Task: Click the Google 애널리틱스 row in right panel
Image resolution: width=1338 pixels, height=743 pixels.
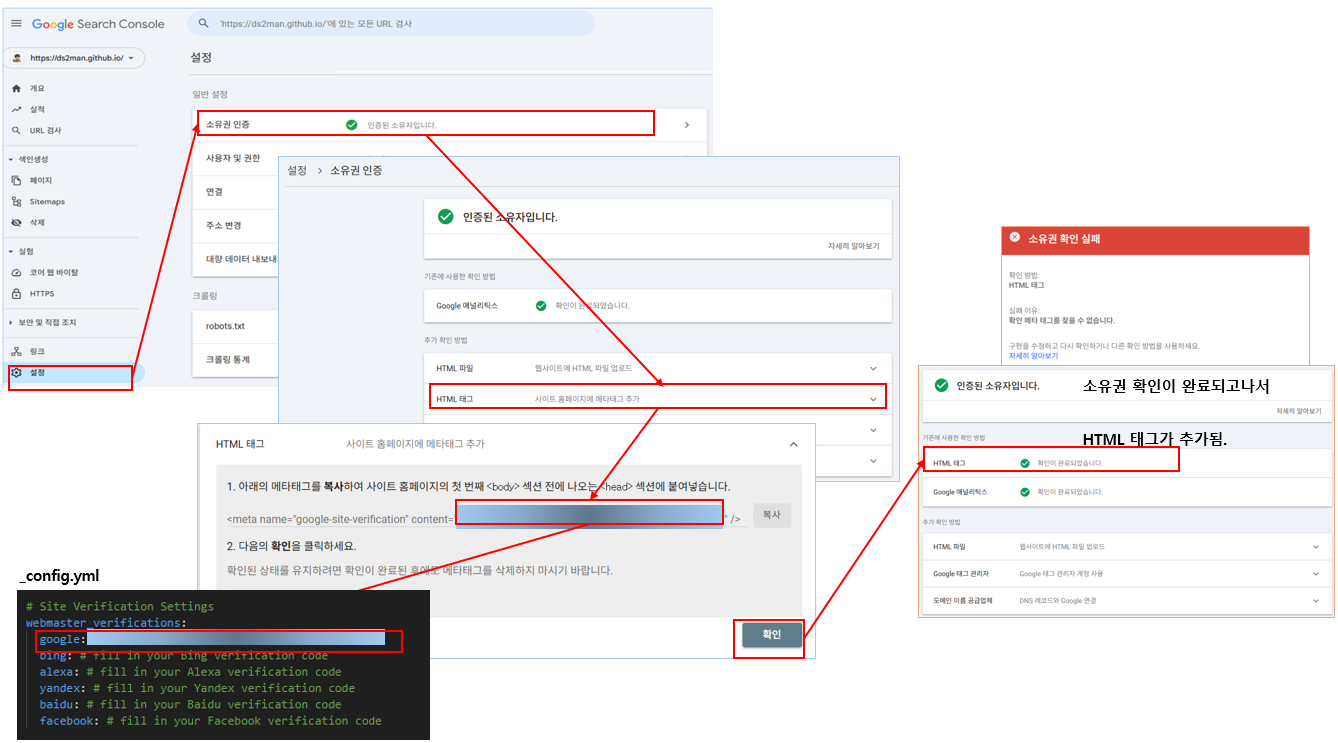Action: tap(1126, 492)
